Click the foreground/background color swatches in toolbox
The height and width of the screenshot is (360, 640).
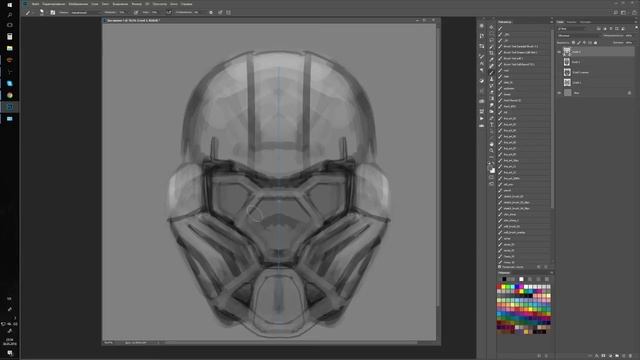click(x=491, y=169)
